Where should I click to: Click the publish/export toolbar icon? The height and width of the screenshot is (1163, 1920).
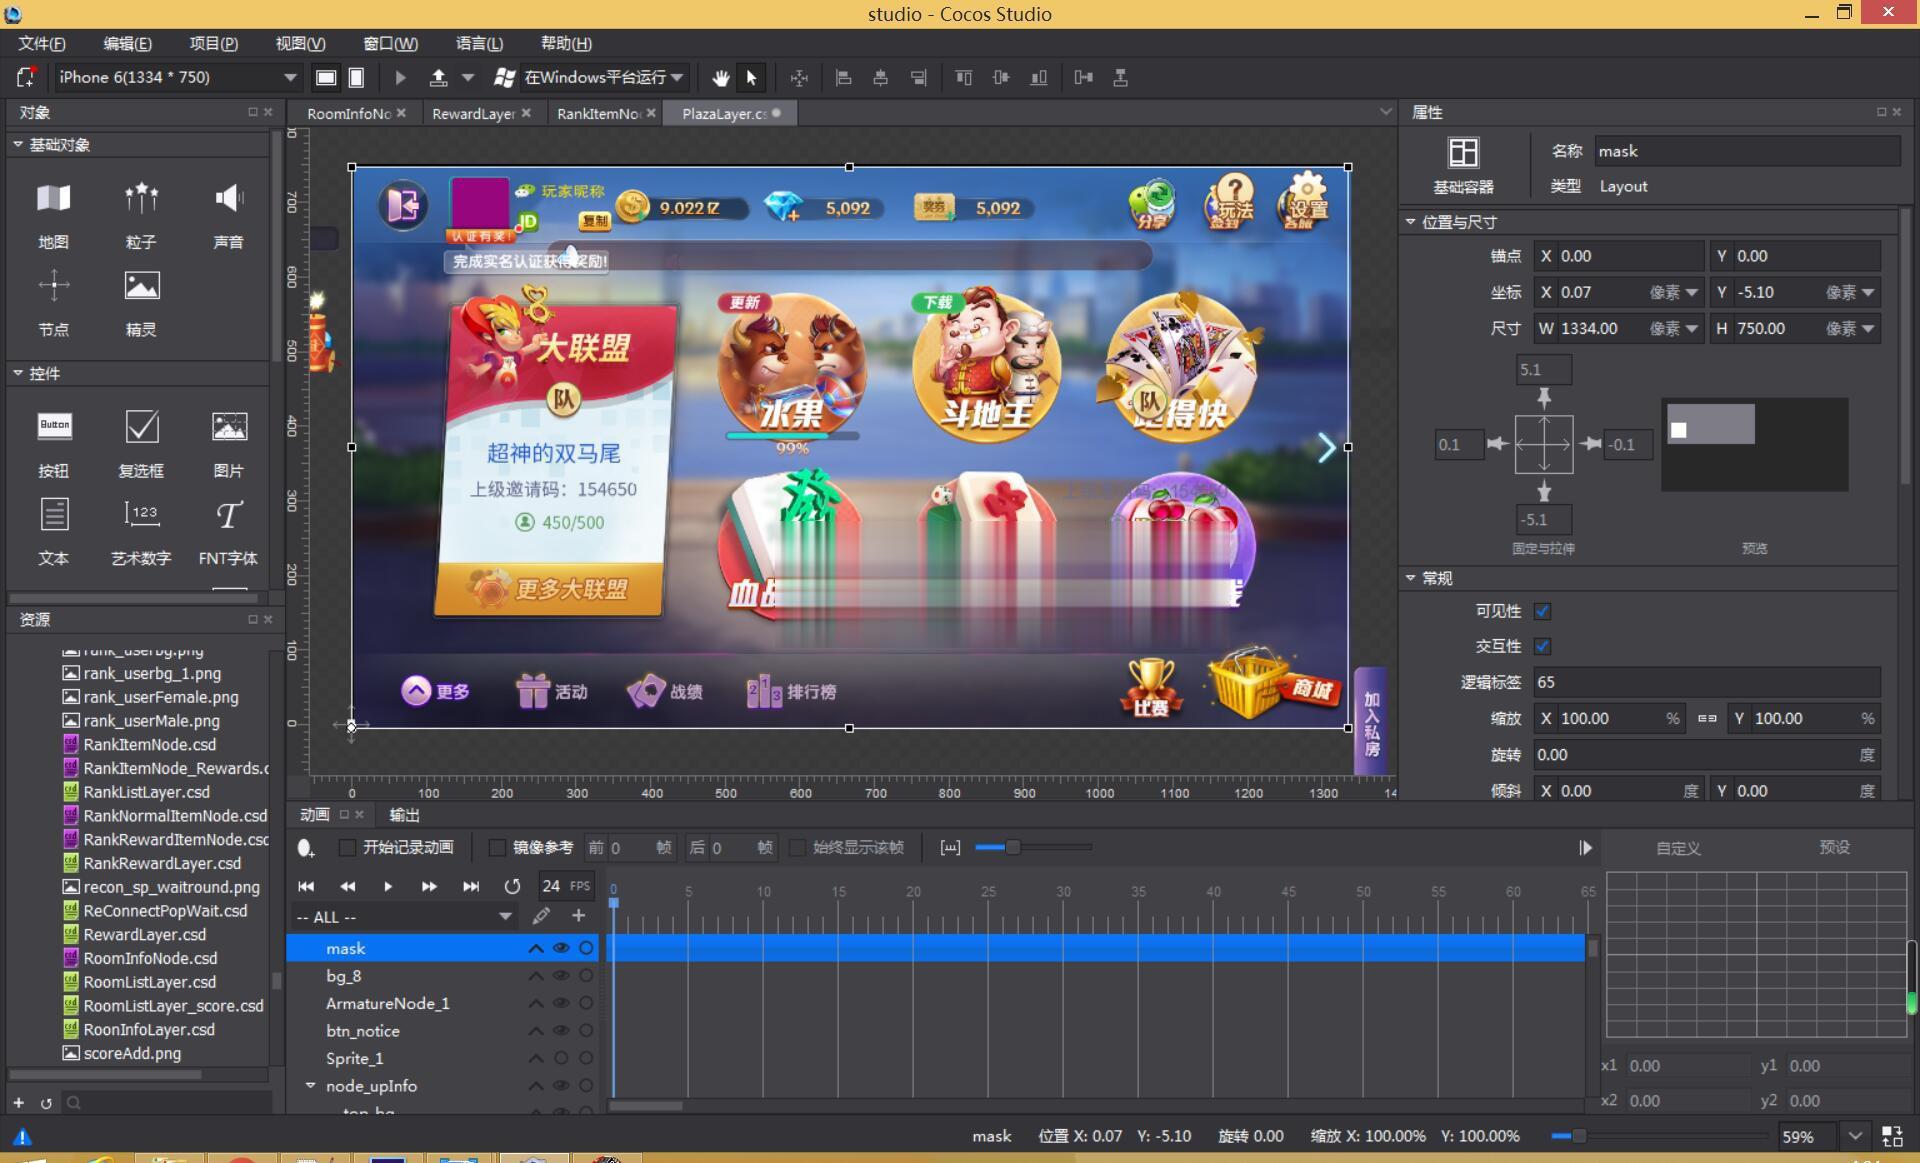pos(438,78)
